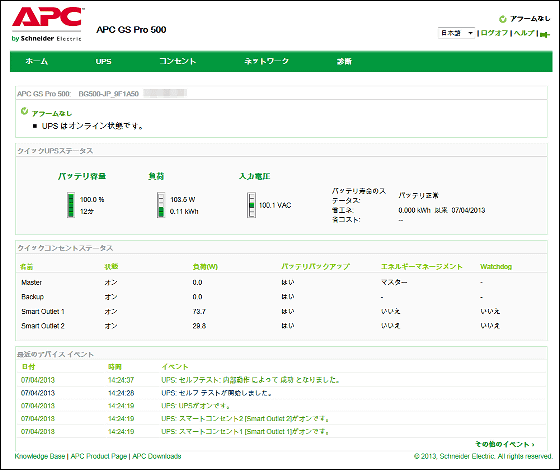This screenshot has height=470, width=560.
Task: Click the input voltage gauge icon
Action: coord(251,205)
